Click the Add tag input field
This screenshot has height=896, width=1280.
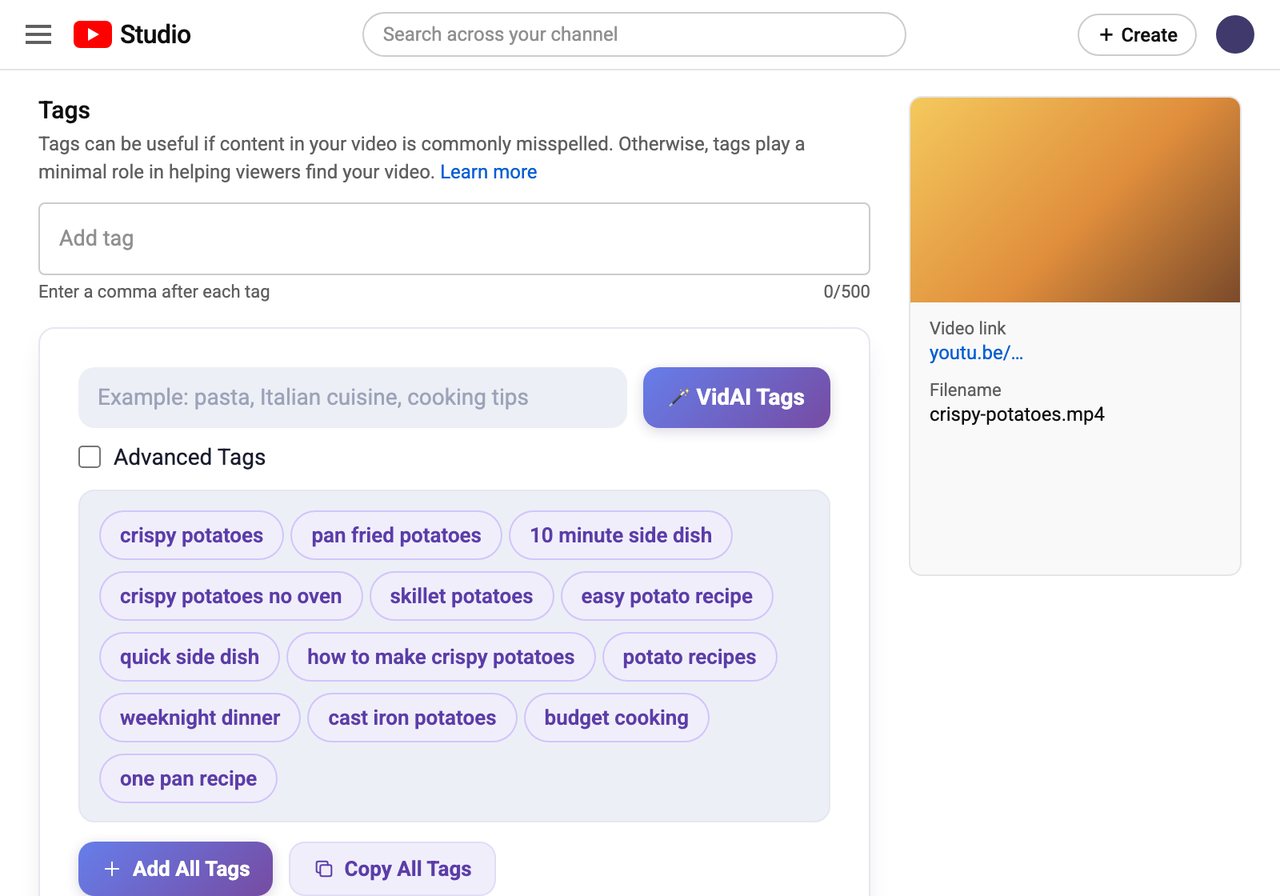click(454, 239)
